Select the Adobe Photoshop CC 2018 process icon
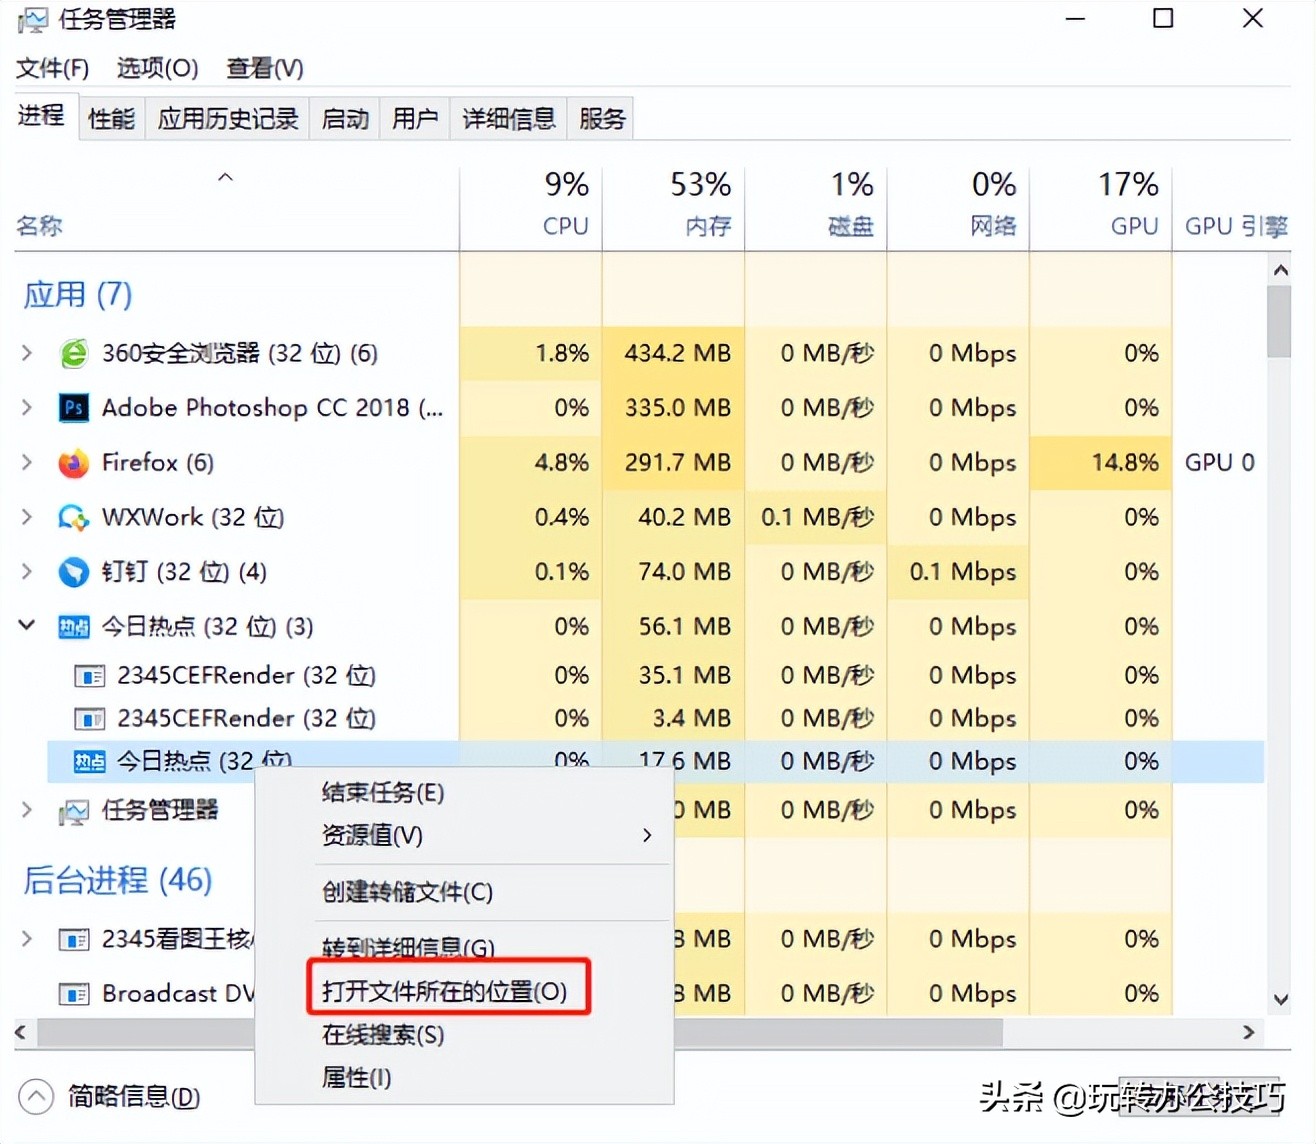 tap(73, 408)
